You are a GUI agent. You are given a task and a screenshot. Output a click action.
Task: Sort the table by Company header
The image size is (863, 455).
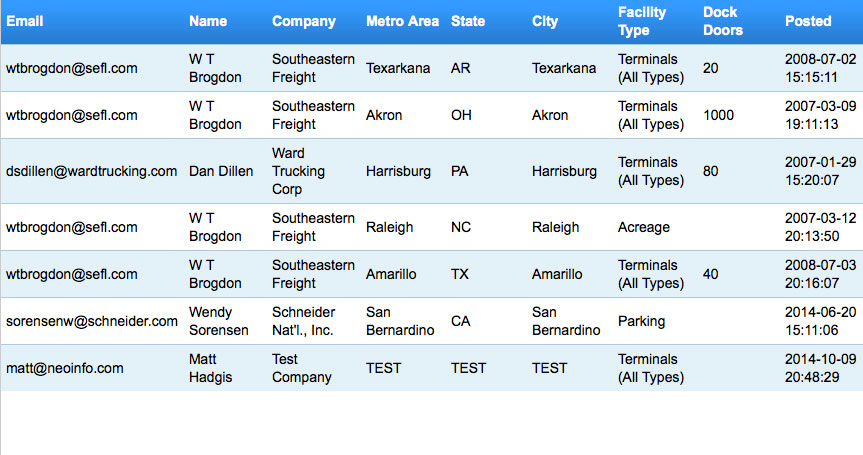coord(304,21)
